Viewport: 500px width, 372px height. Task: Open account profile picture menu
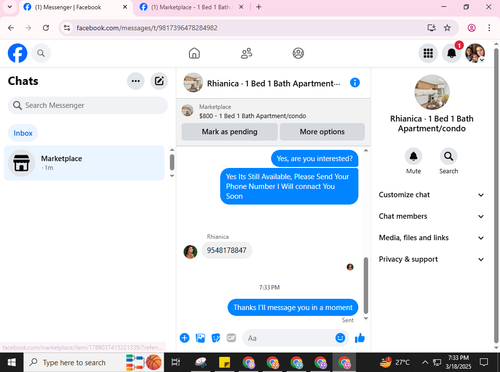[475, 53]
